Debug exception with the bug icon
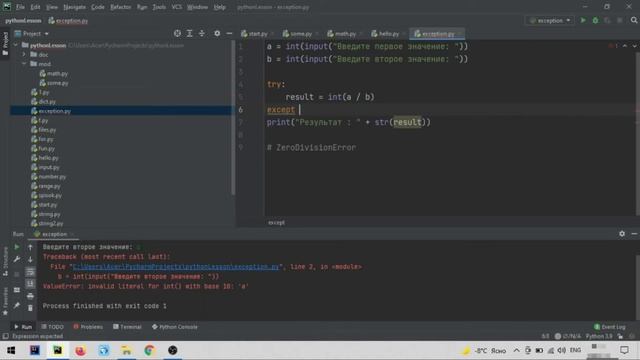 (x=595, y=20)
